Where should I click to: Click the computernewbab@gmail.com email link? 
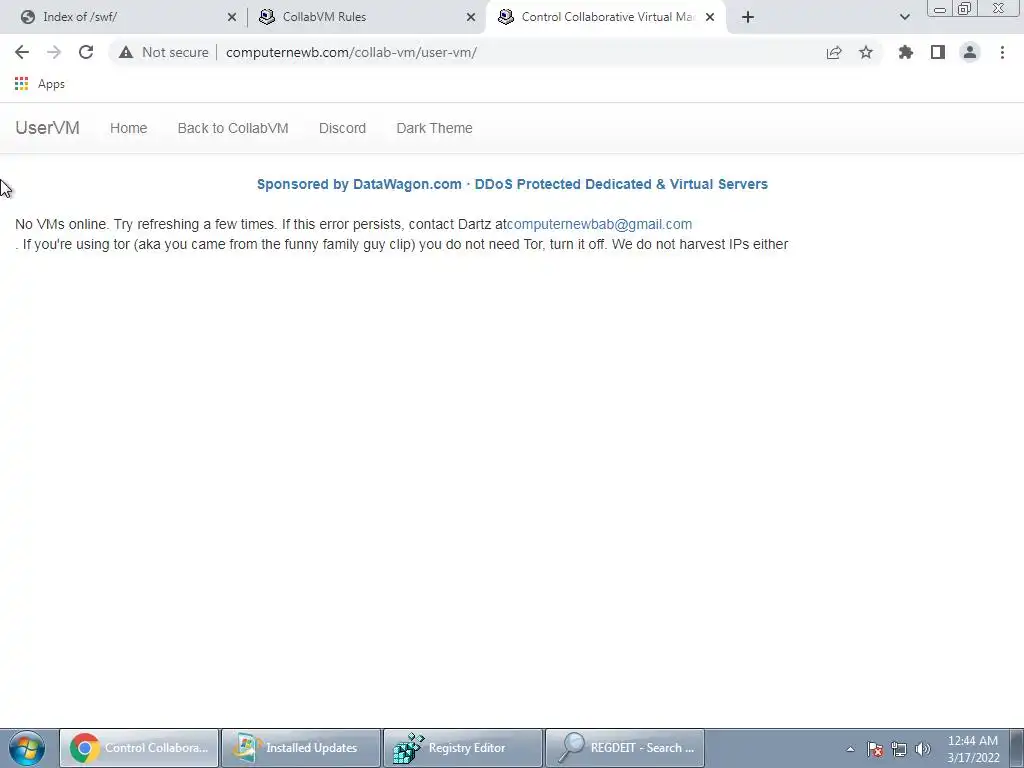click(600, 224)
